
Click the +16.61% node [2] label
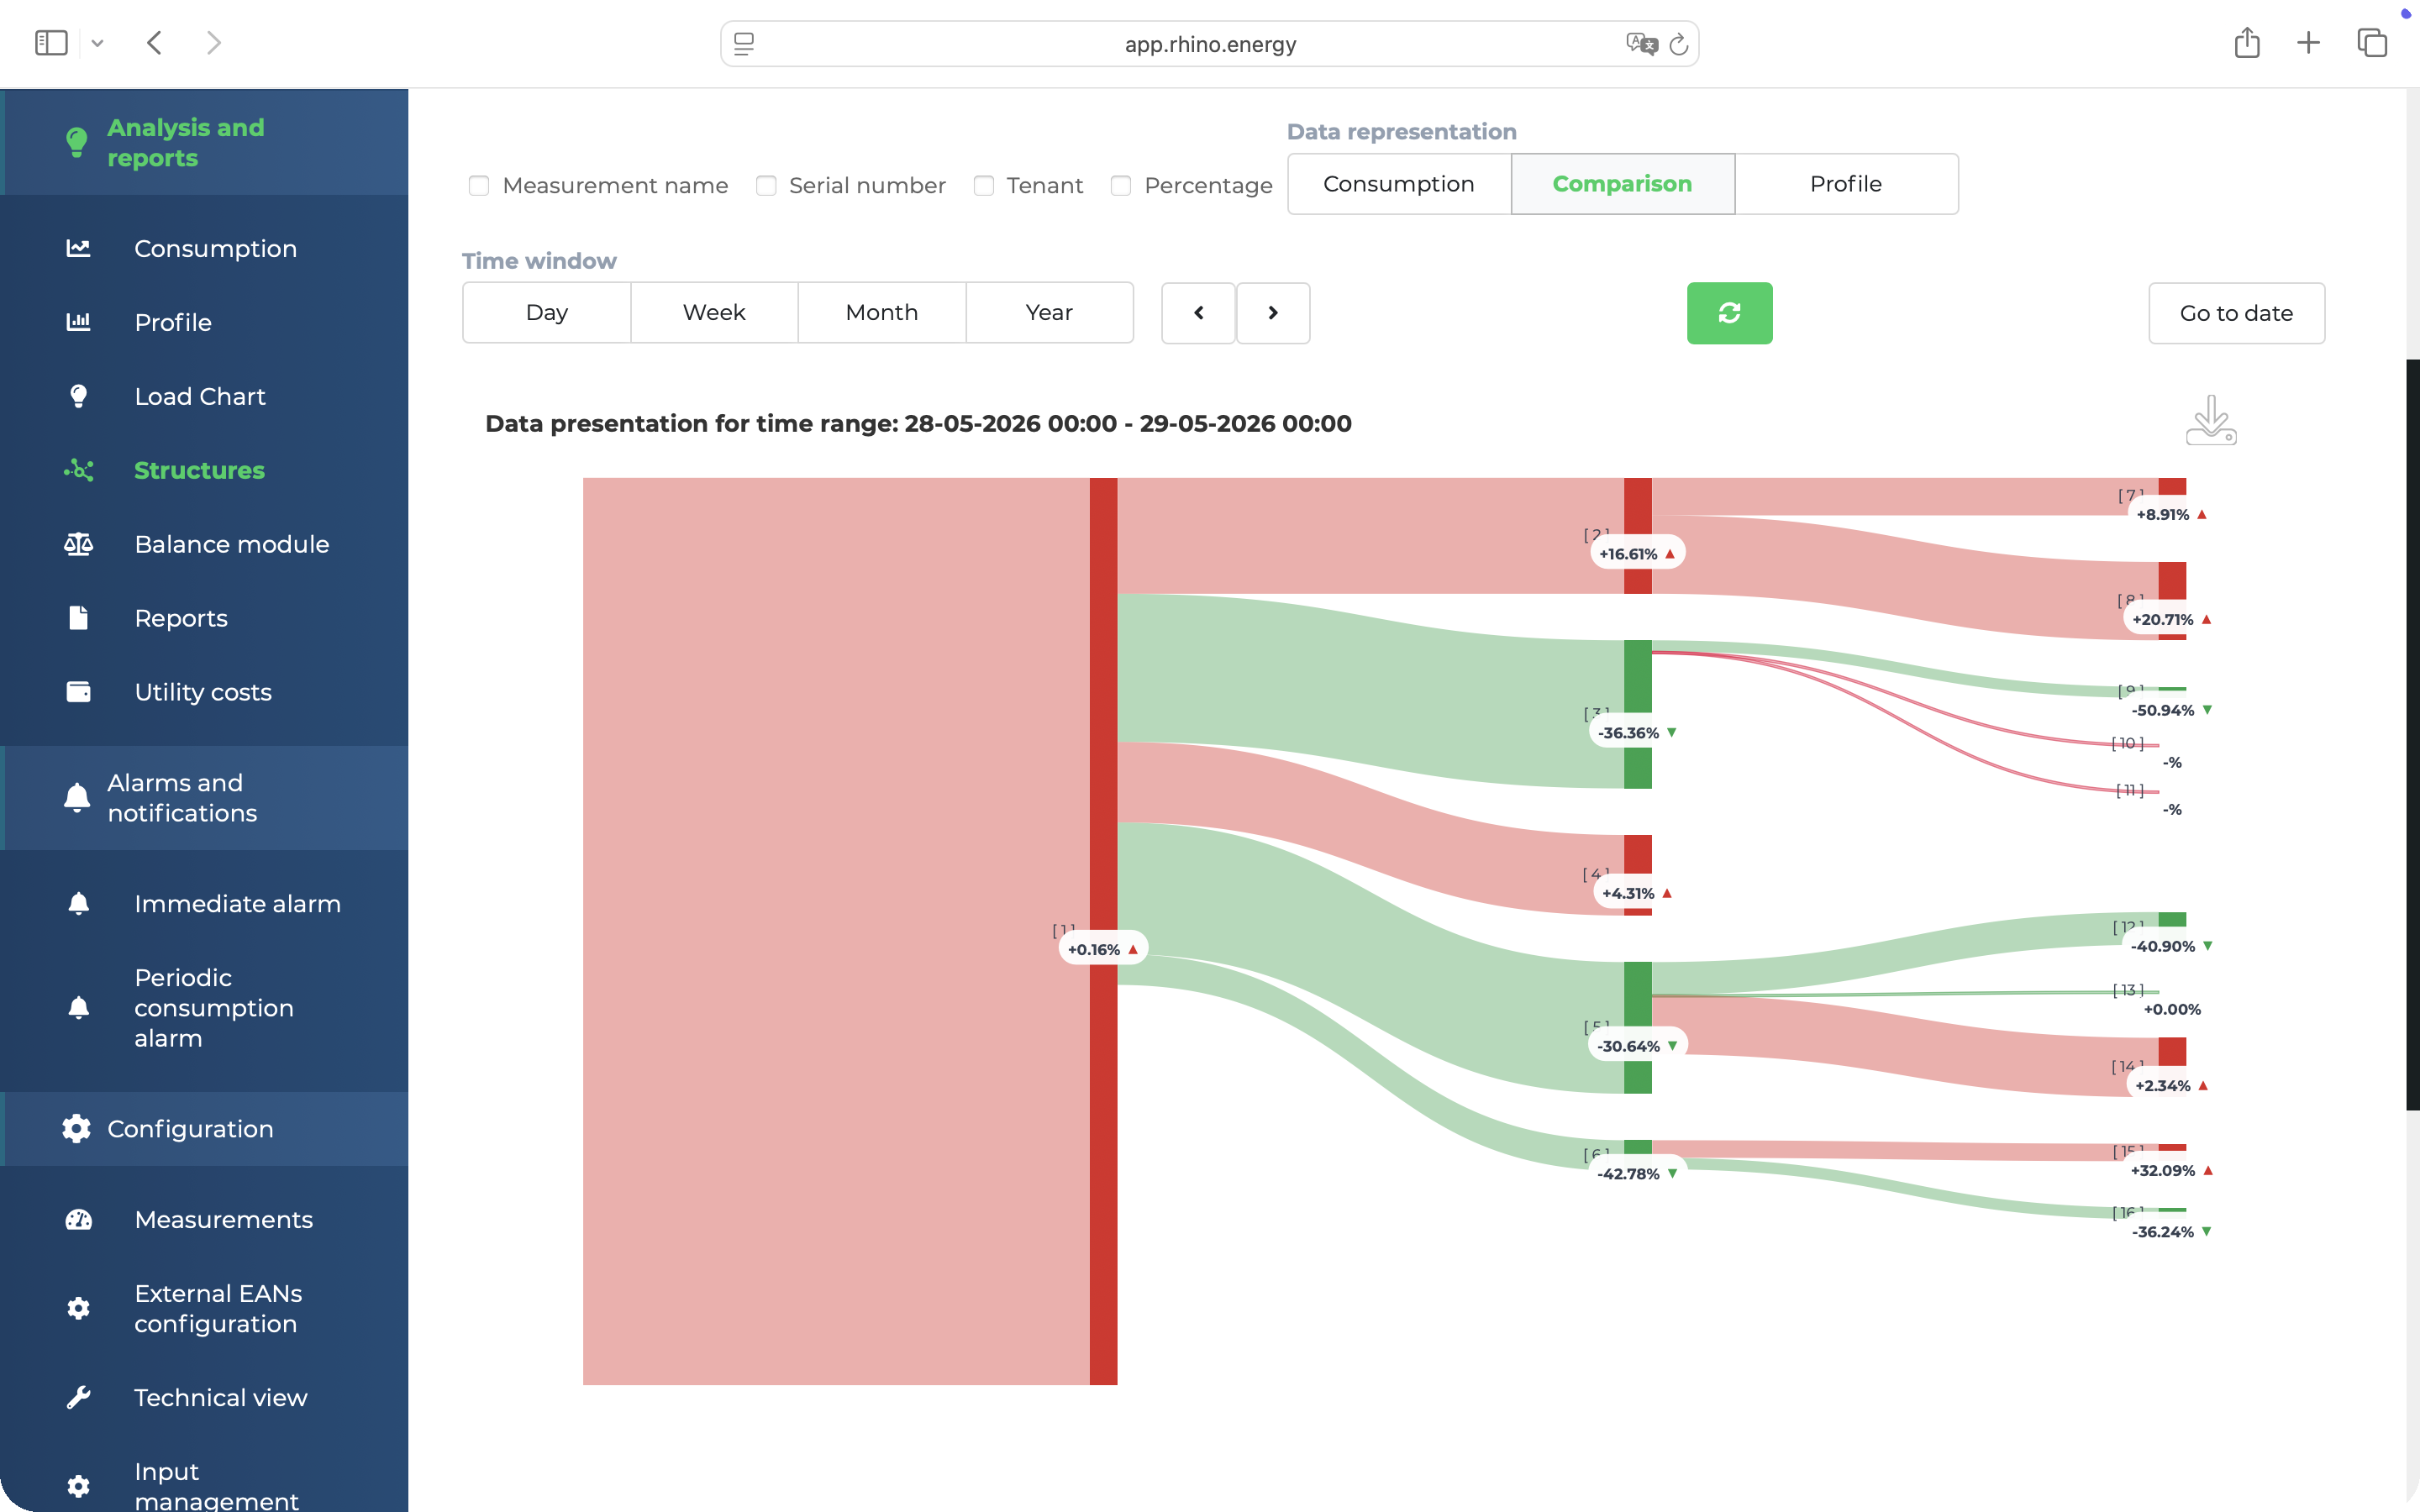click(x=1637, y=553)
